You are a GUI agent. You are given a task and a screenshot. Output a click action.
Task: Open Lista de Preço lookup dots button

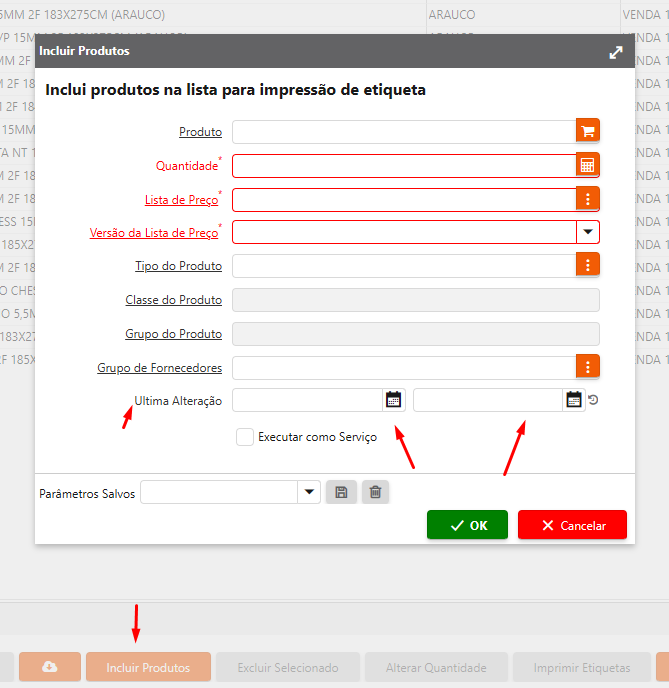[x=587, y=199]
